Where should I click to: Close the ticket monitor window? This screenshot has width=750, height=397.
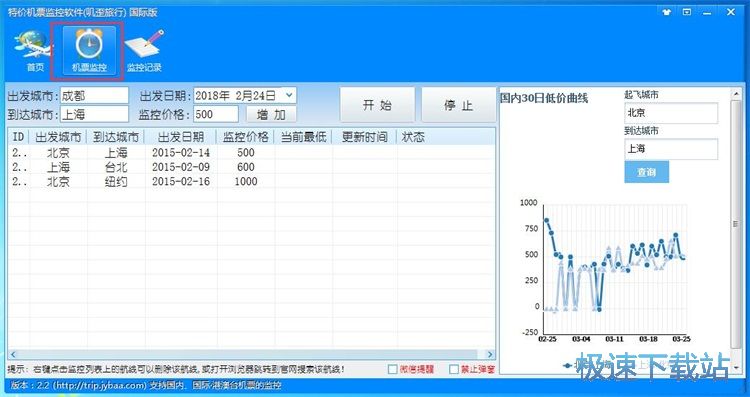coord(731,12)
